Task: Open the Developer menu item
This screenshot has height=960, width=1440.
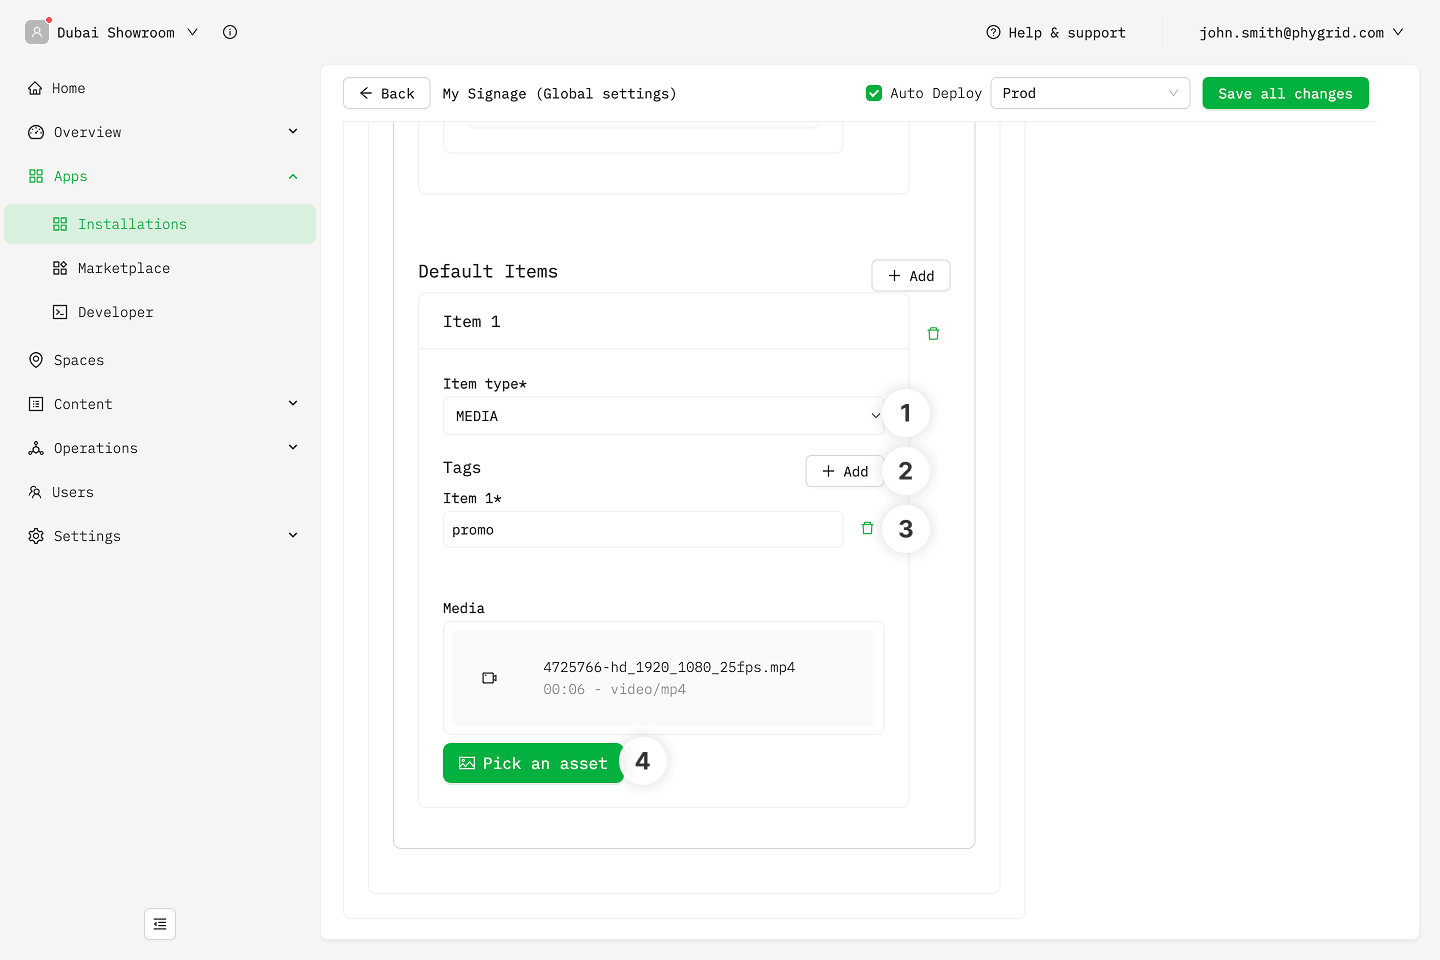Action: (116, 312)
